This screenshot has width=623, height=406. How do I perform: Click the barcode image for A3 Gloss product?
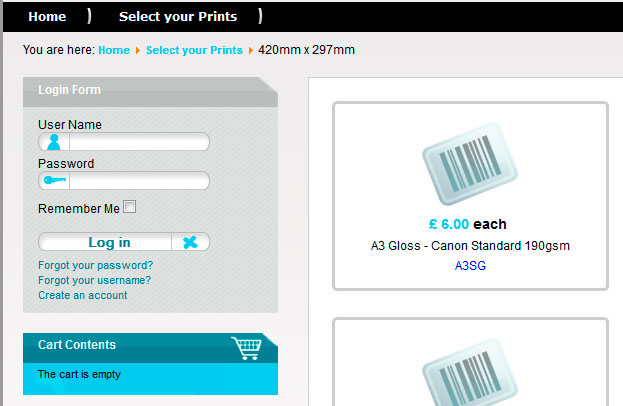coord(470,164)
